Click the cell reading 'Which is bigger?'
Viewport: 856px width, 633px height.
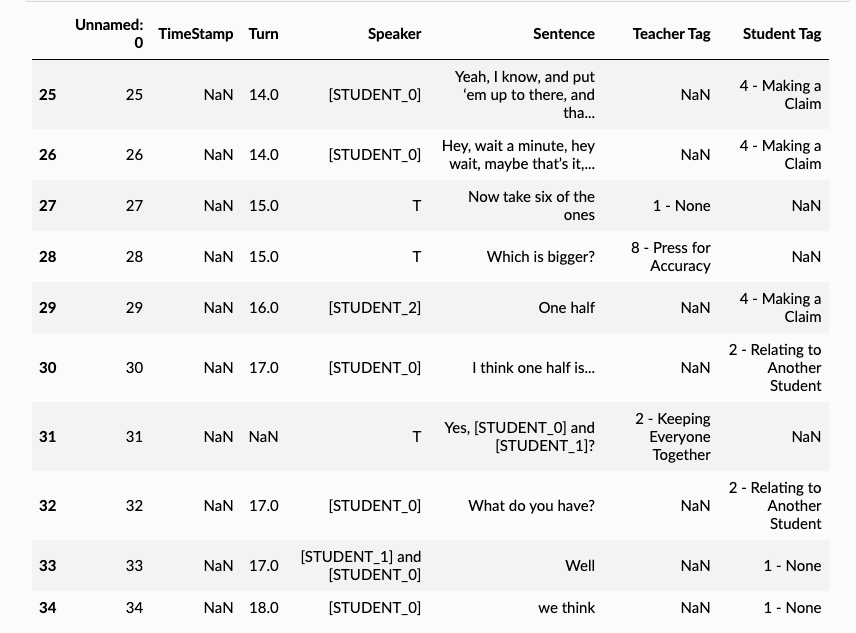click(540, 257)
